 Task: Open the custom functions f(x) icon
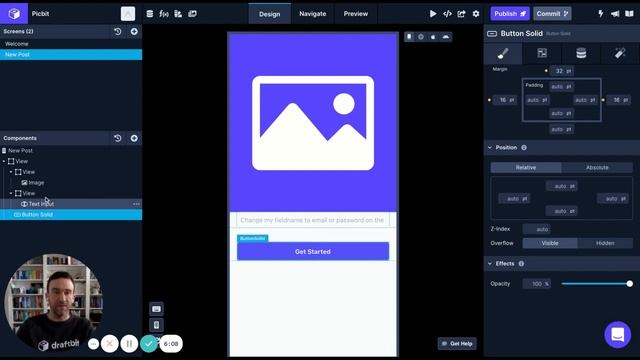coord(164,13)
